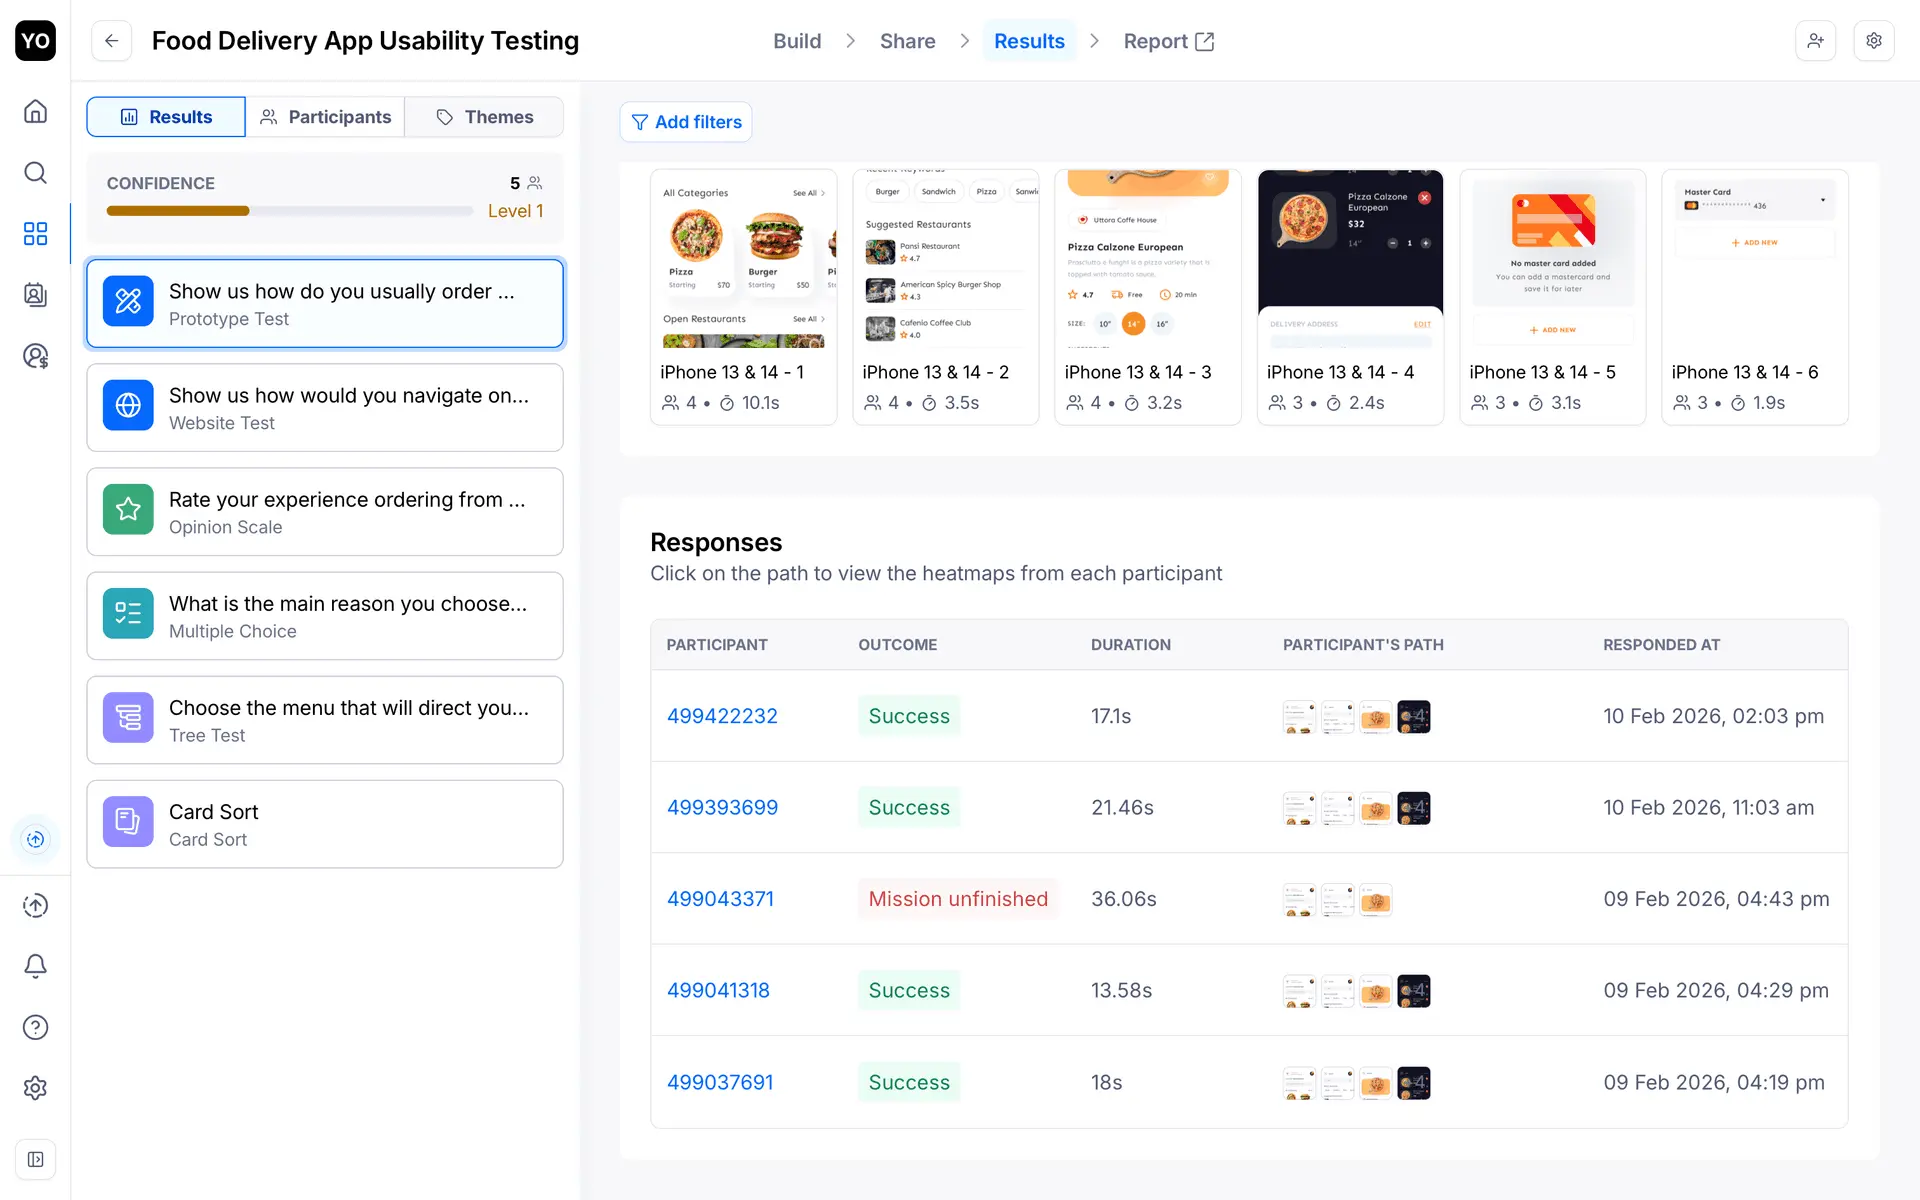Open the dashboard grid icon in sidebar
Screen dimensions: 1920x1200
(35, 234)
